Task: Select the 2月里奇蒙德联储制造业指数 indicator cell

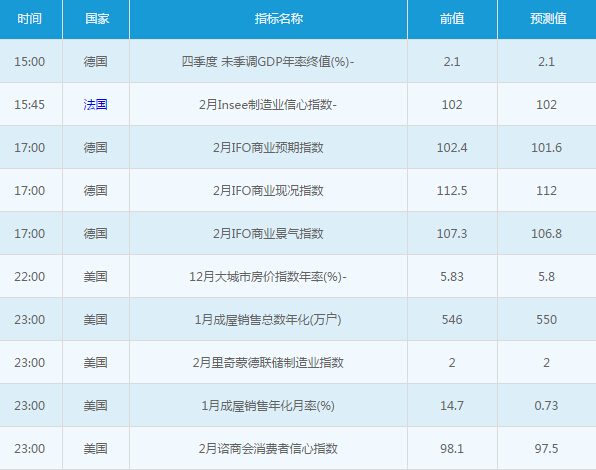Action: pos(268,362)
